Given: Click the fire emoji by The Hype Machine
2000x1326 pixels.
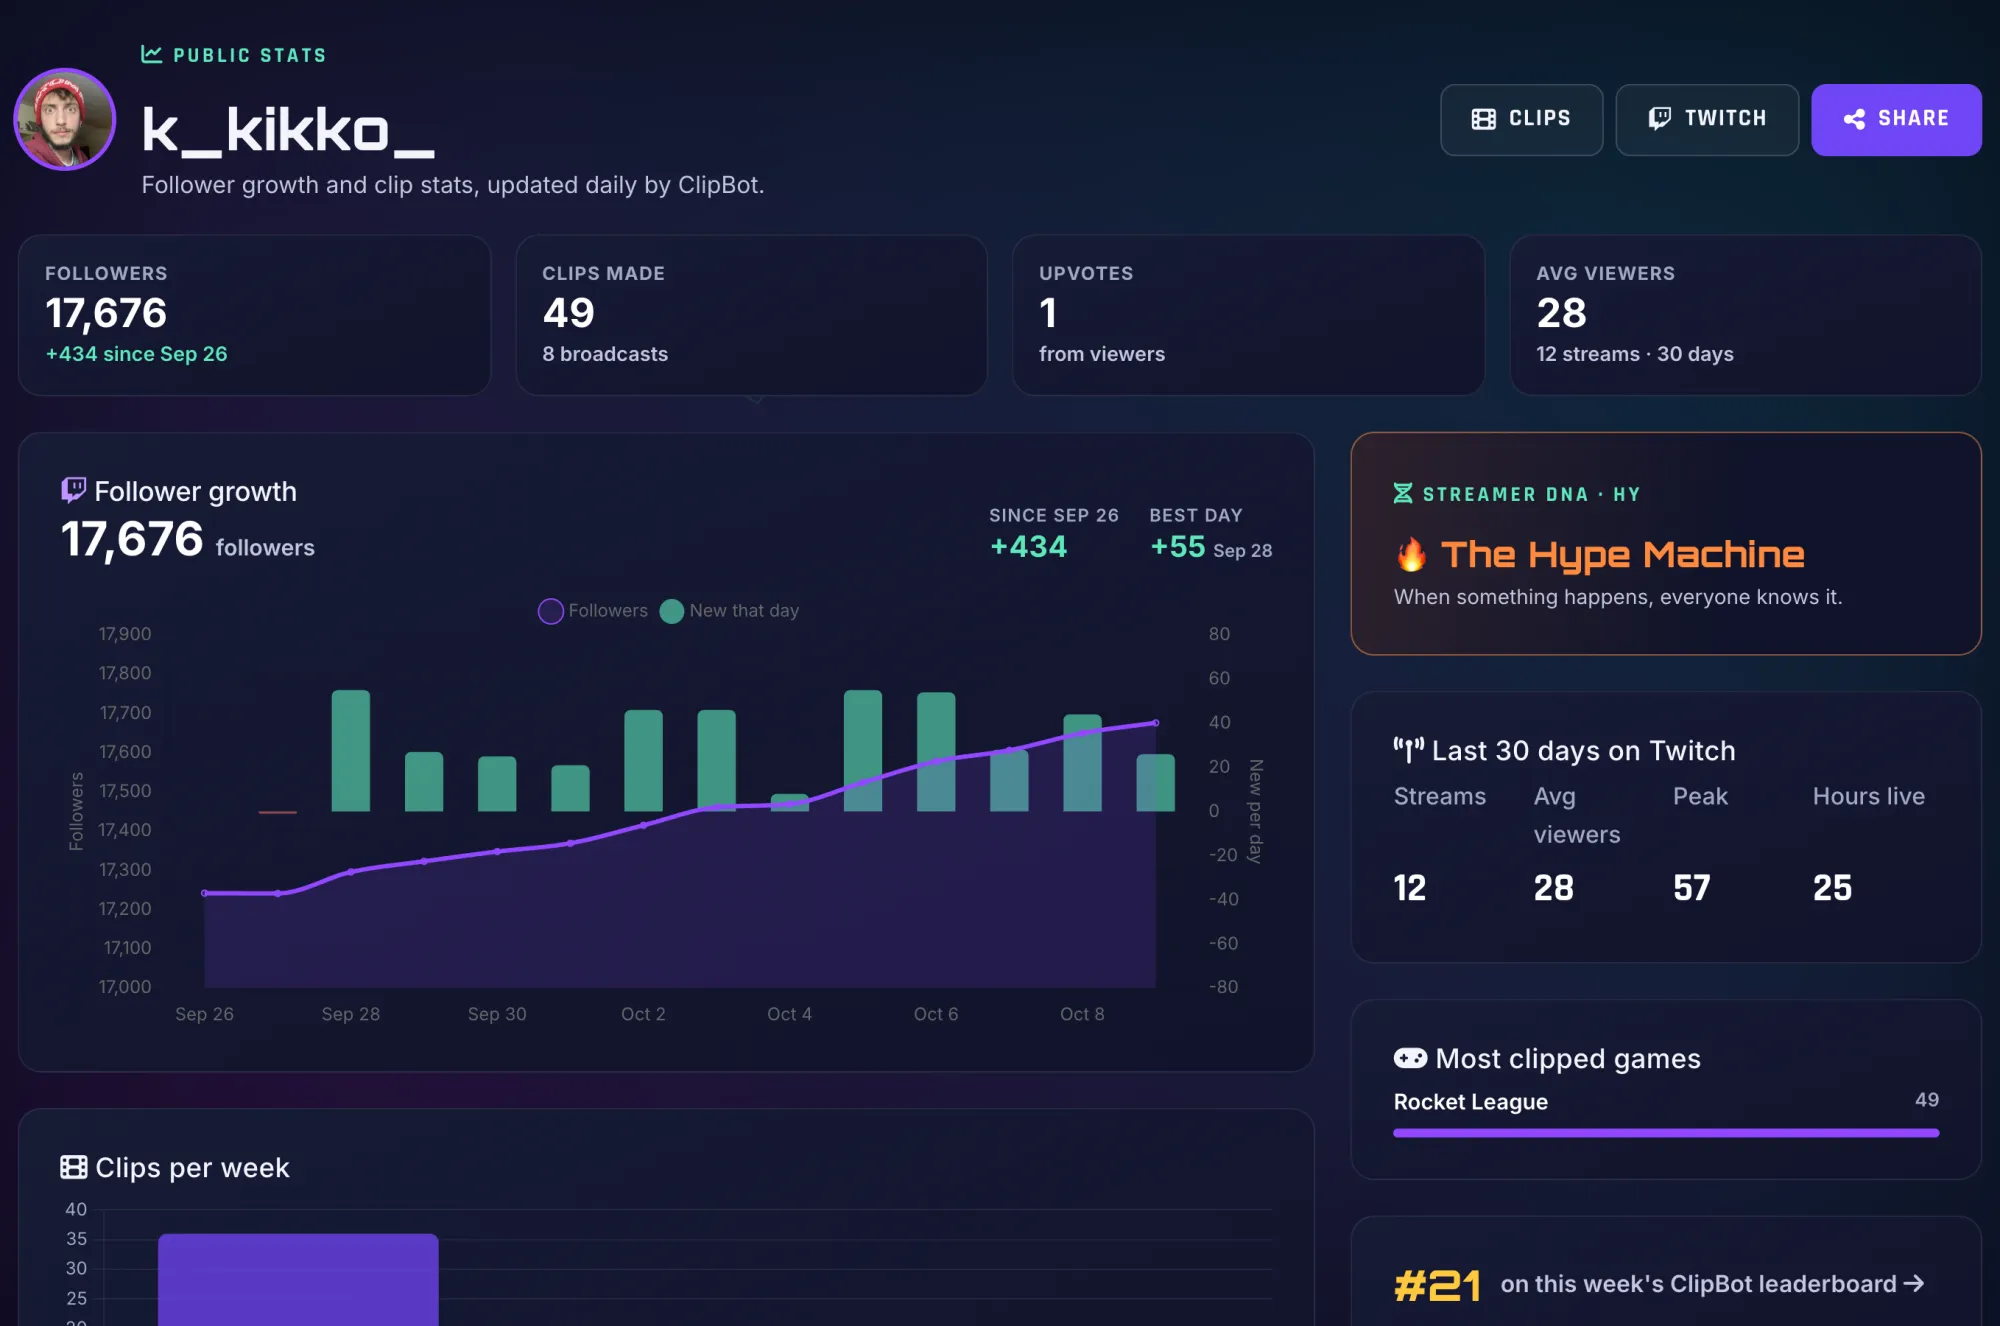Looking at the screenshot, I should click(1411, 554).
